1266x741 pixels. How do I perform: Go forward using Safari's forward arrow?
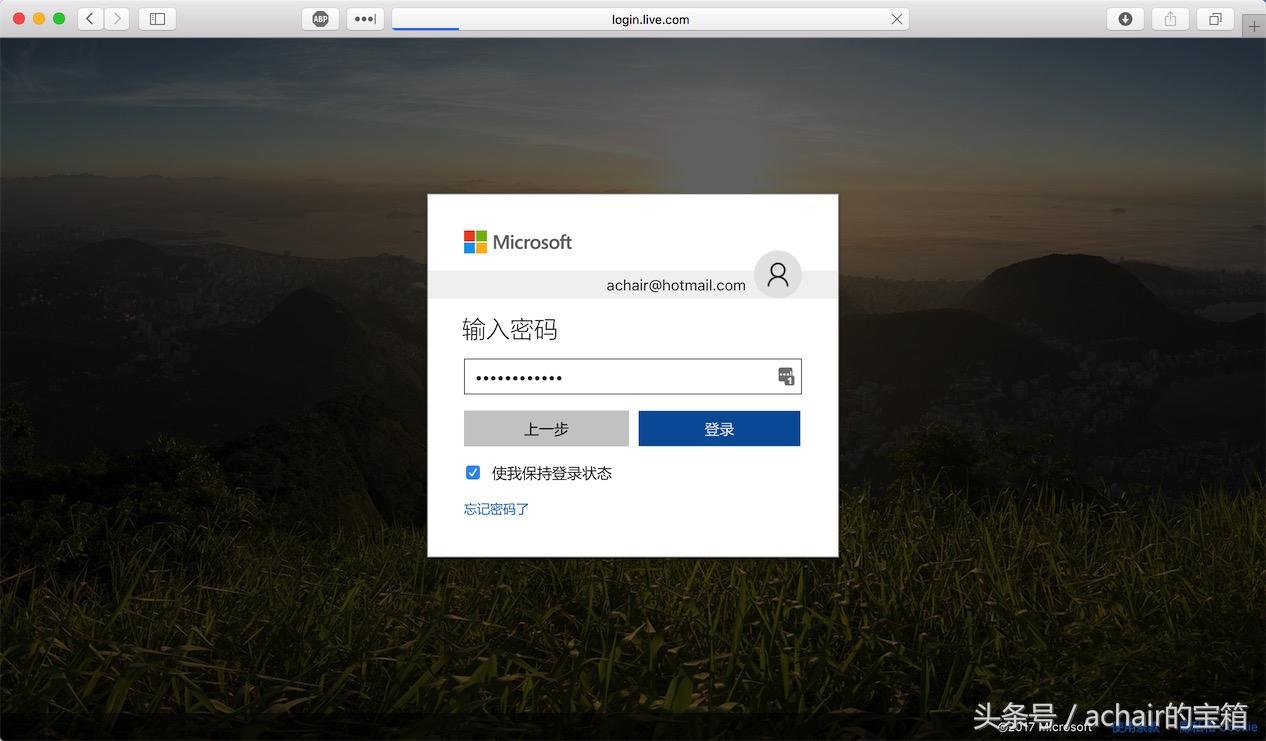click(117, 18)
